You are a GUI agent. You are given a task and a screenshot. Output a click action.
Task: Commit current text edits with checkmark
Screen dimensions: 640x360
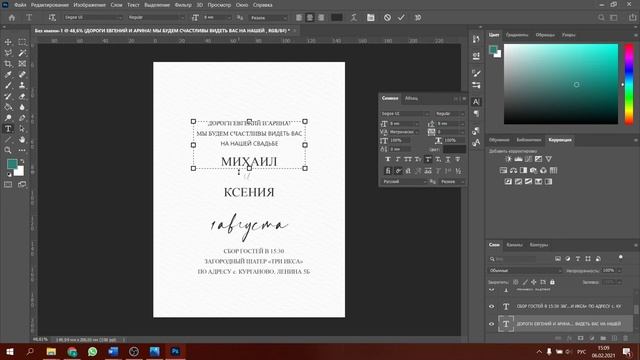pos(401,18)
